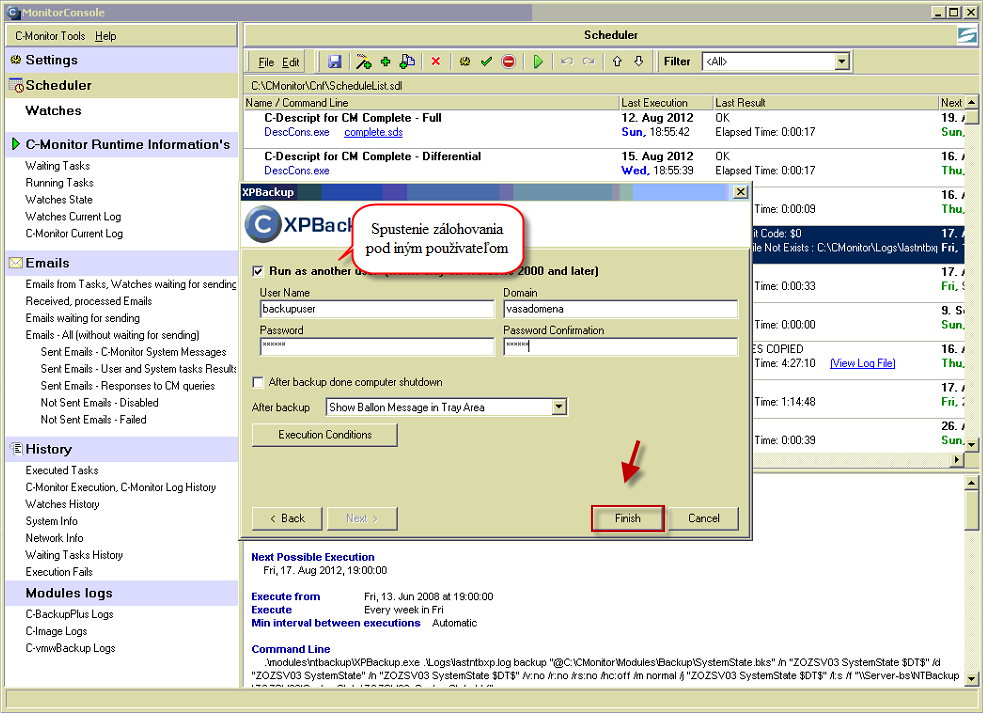
Task: Click the redo arrow toolbar icon
Action: tap(588, 61)
